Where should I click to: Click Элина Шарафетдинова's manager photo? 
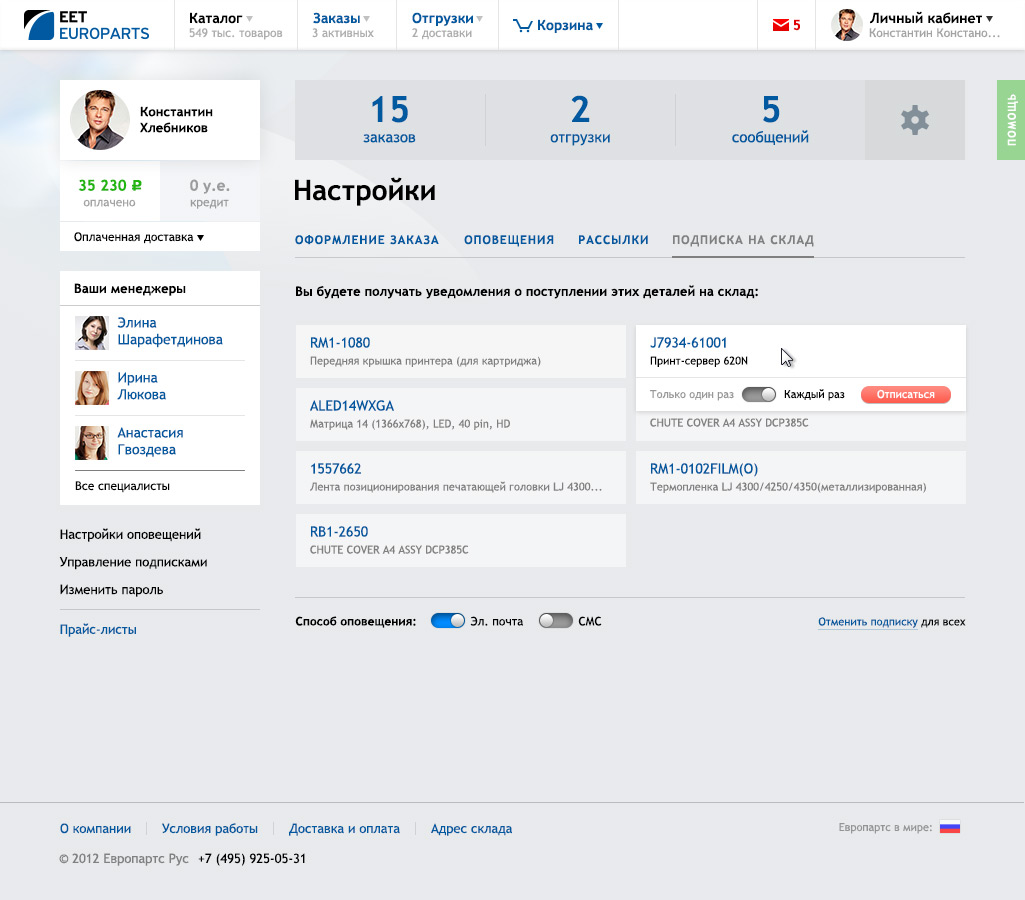click(92, 332)
